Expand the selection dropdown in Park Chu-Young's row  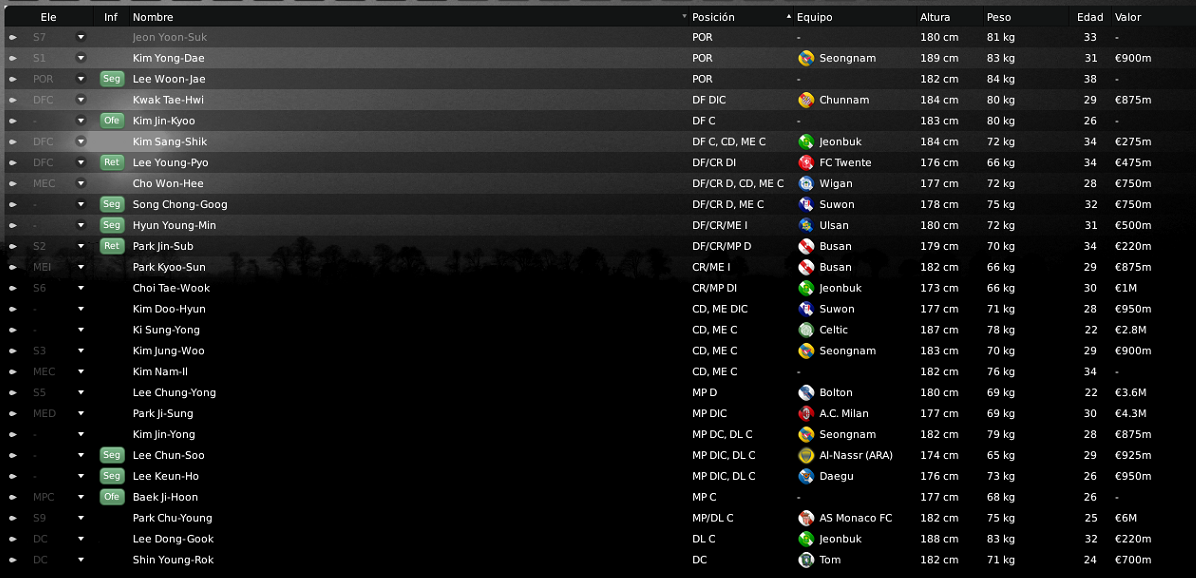pyautogui.click(x=81, y=518)
